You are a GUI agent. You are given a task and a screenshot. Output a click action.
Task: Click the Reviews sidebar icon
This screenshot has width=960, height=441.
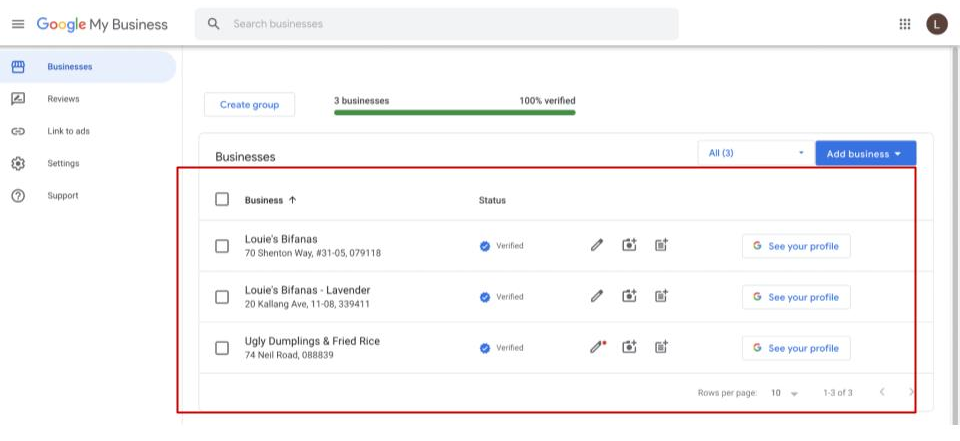coord(18,99)
